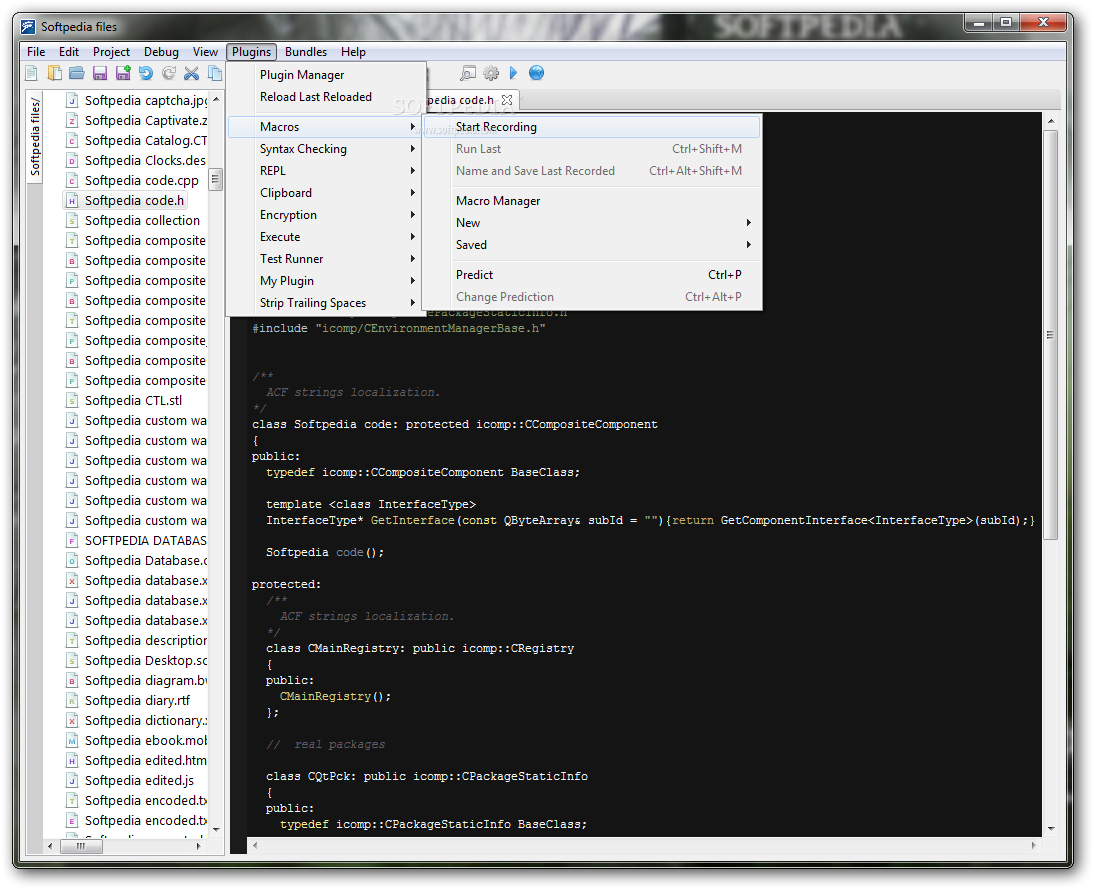This screenshot has height=889, width=1094.
Task: Open the Strip Trailing Spaces submenu
Action: coord(325,303)
